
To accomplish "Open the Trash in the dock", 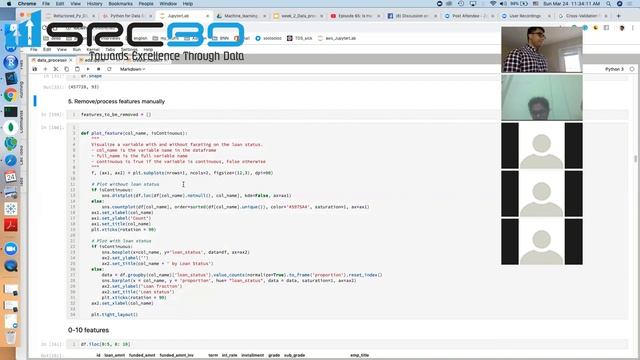I will [x=11, y=337].
